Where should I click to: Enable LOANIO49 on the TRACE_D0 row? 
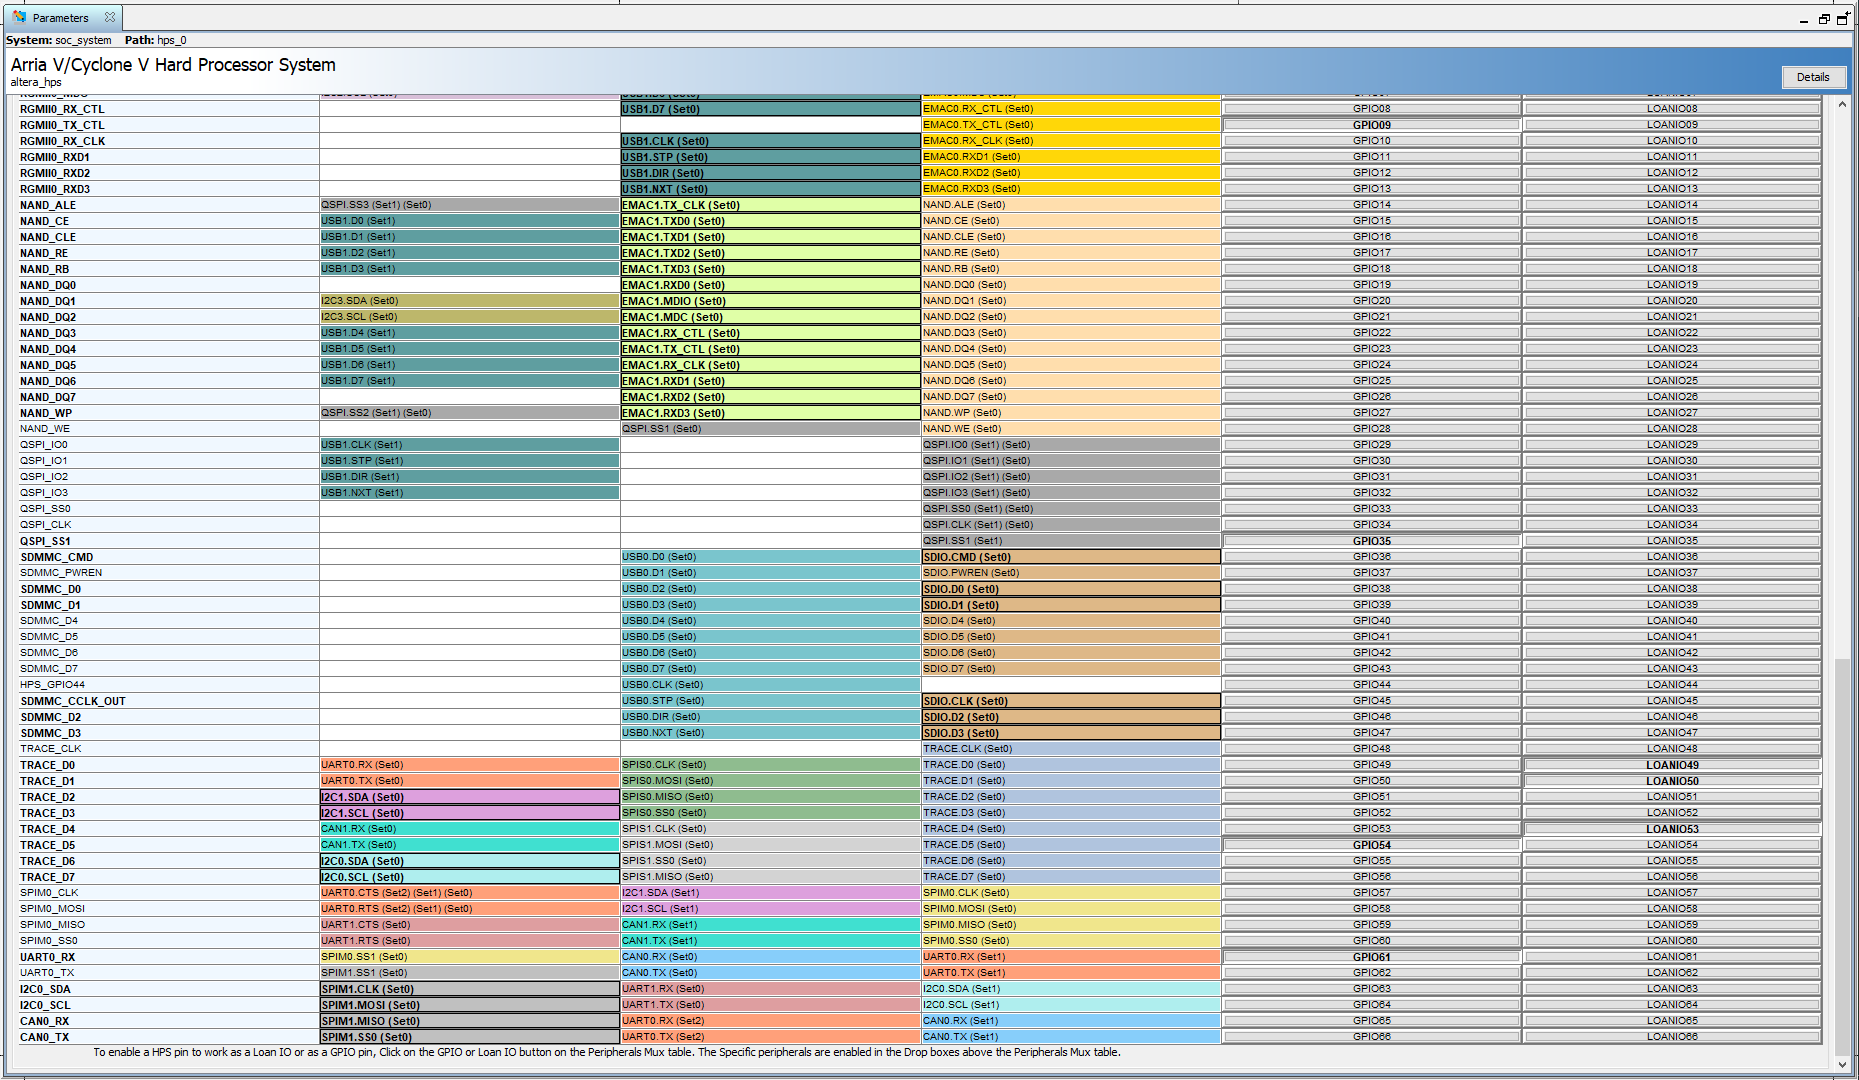pyautogui.click(x=1671, y=764)
